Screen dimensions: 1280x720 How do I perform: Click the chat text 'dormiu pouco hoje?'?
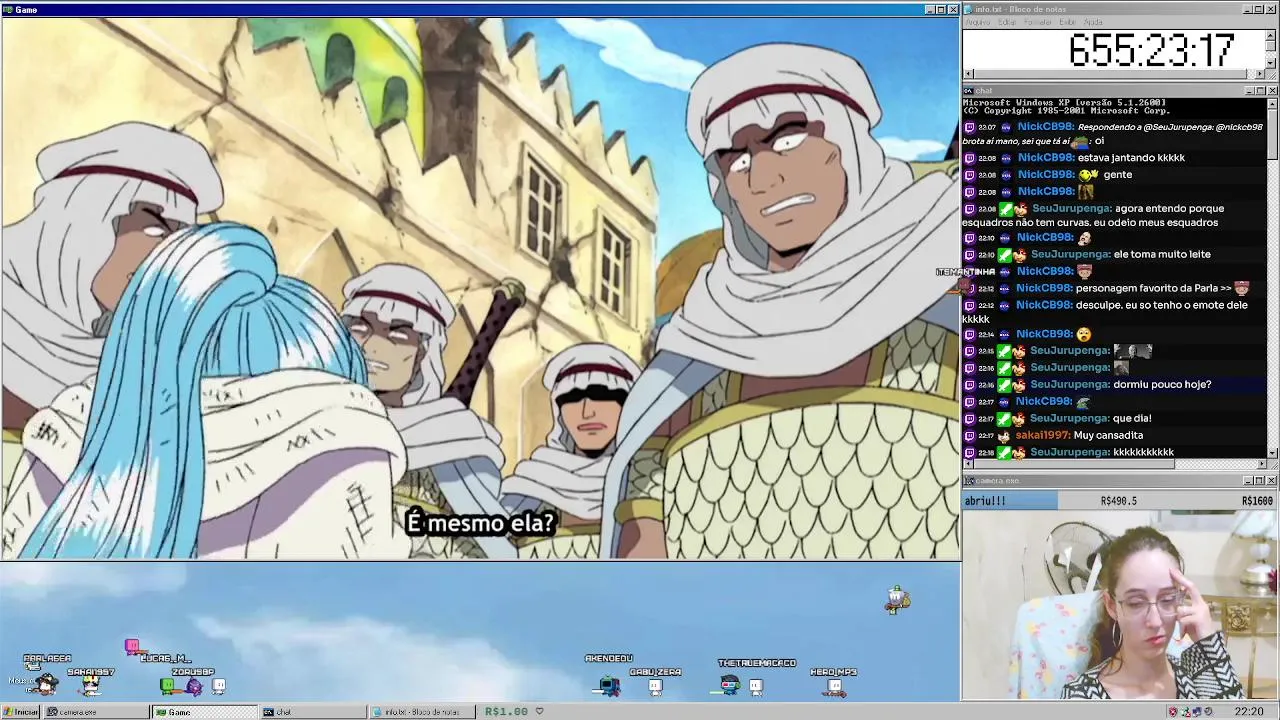coord(1162,385)
